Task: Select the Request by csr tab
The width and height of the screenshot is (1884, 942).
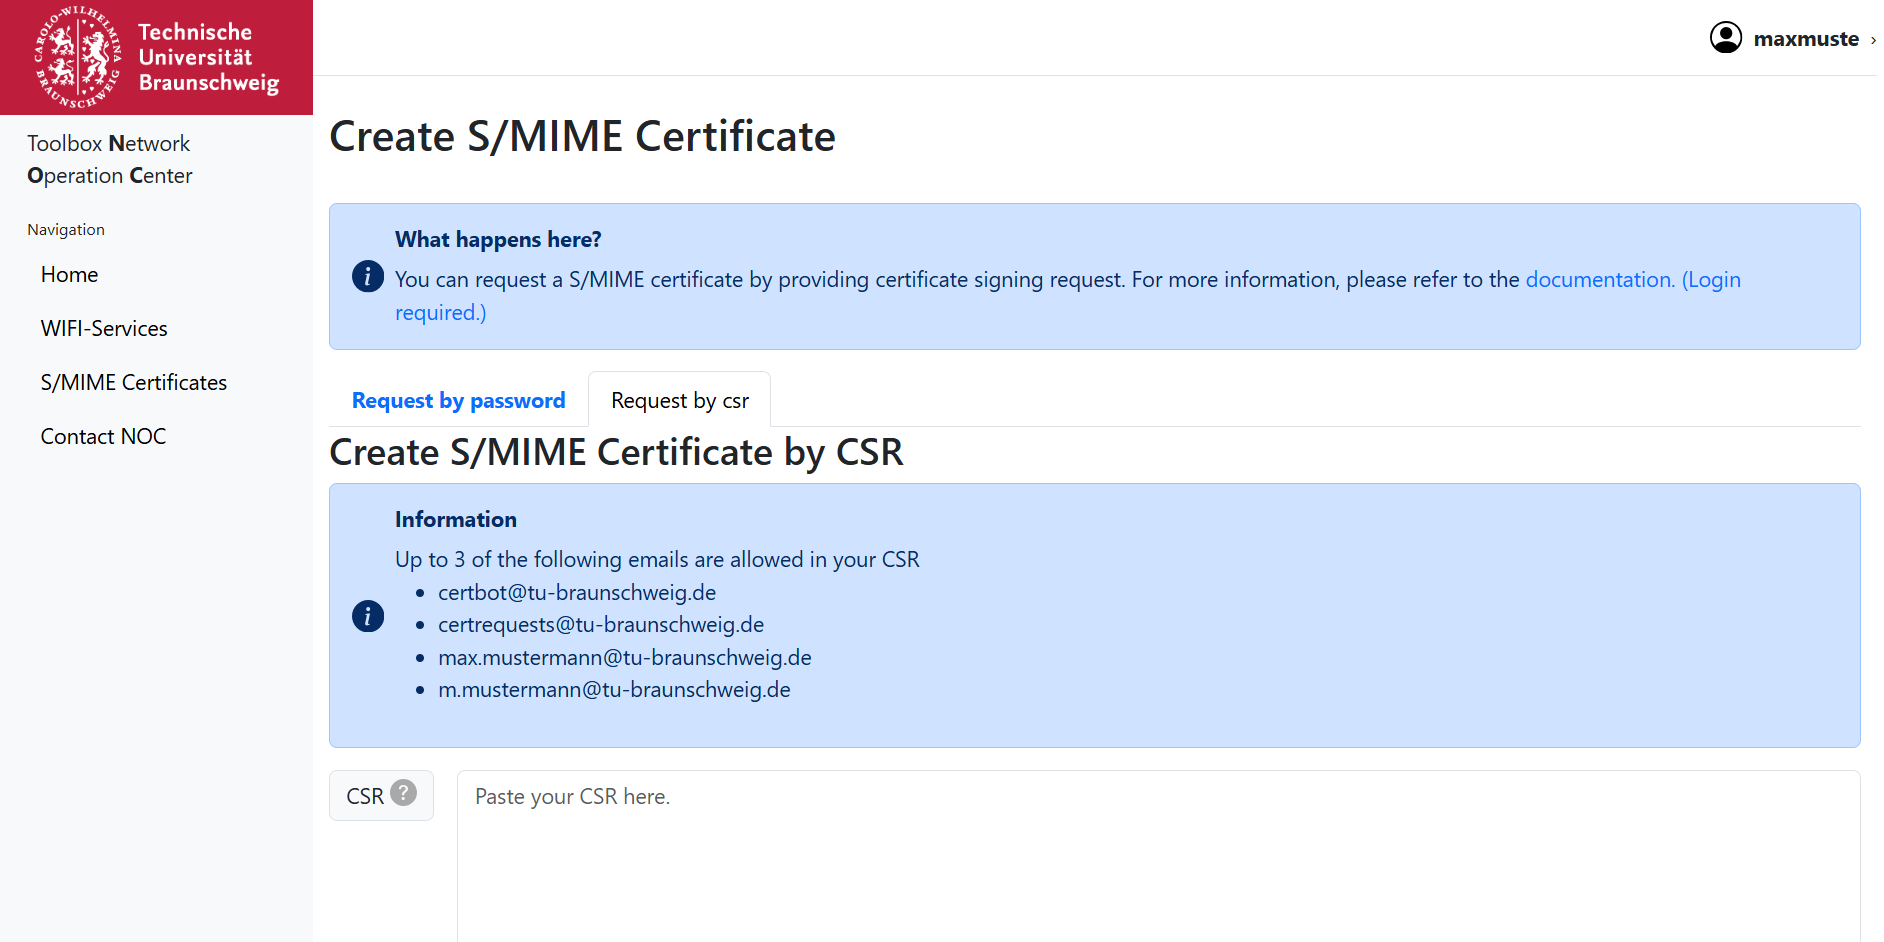Action: tap(680, 400)
